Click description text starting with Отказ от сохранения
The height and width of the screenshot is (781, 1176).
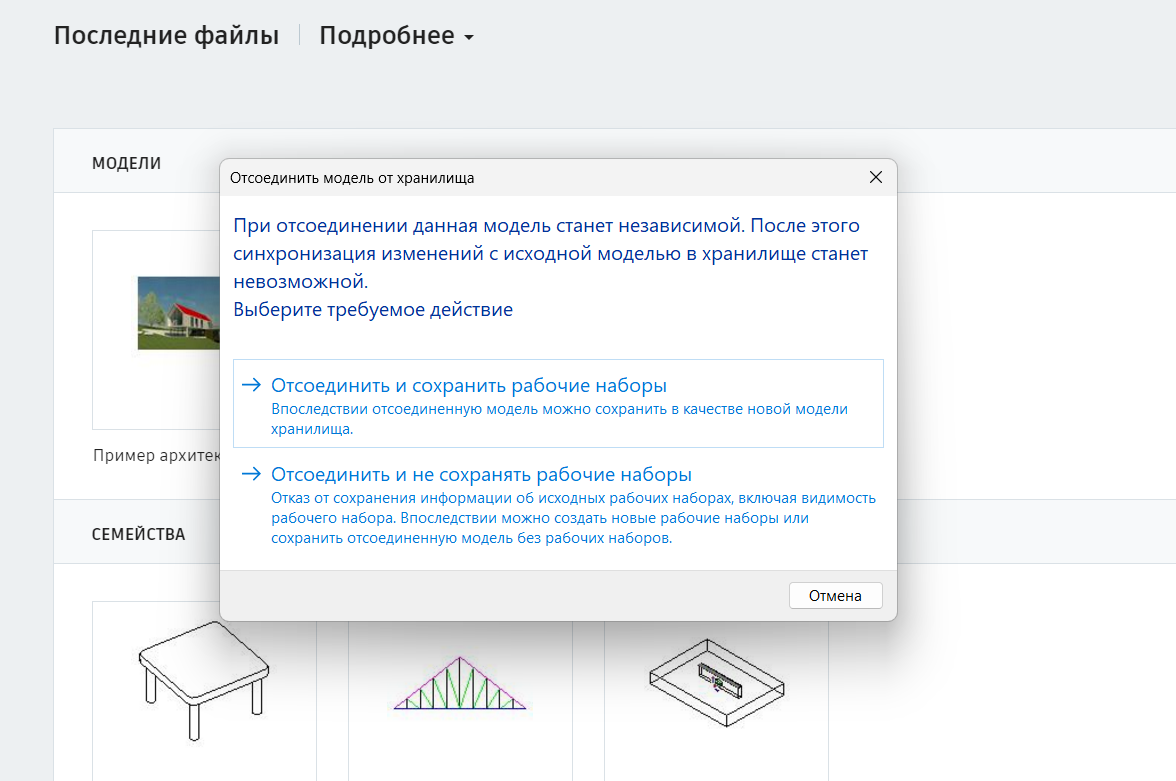[573, 518]
